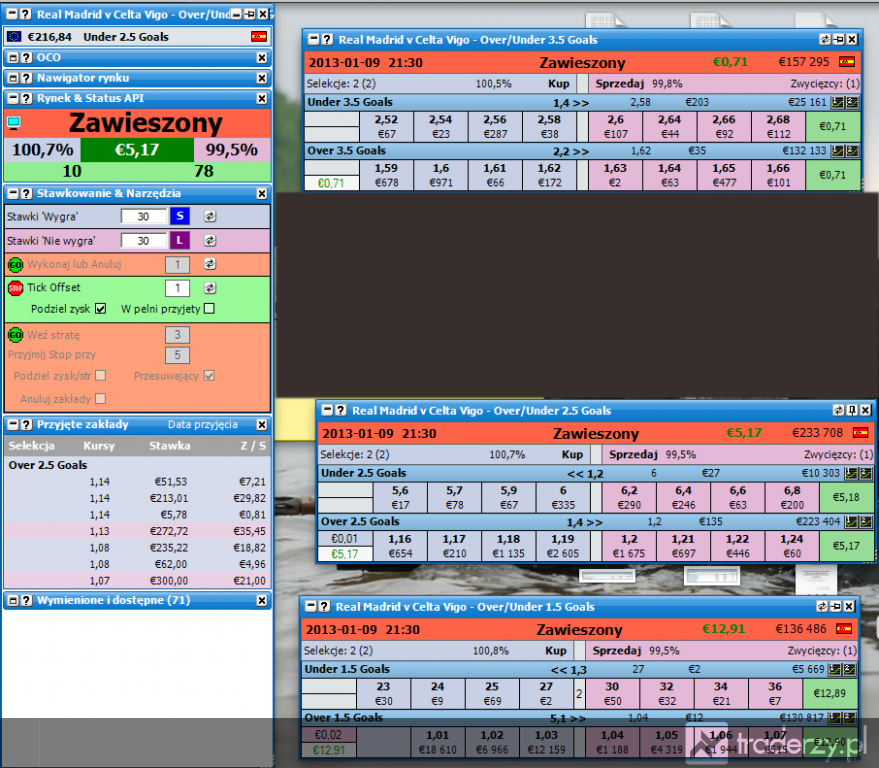Viewport: 879px width, 768px height.
Task: Sort by the Kursy column header
Action: coord(99,446)
